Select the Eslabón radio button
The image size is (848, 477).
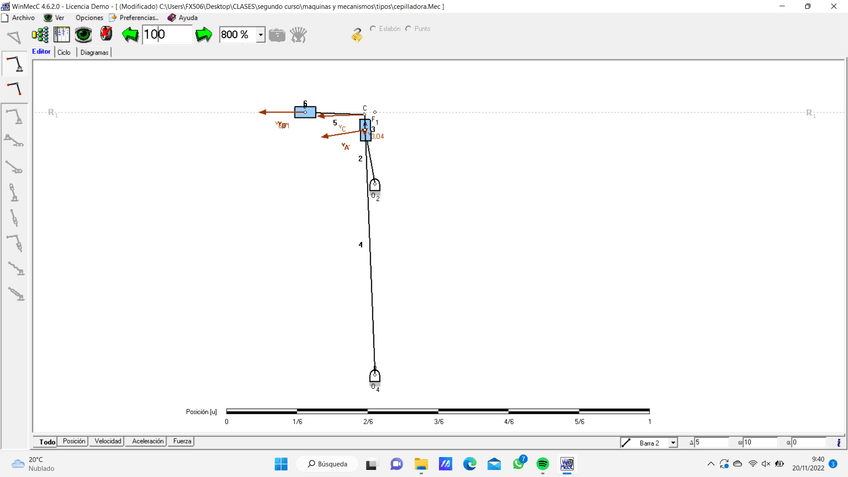[374, 29]
